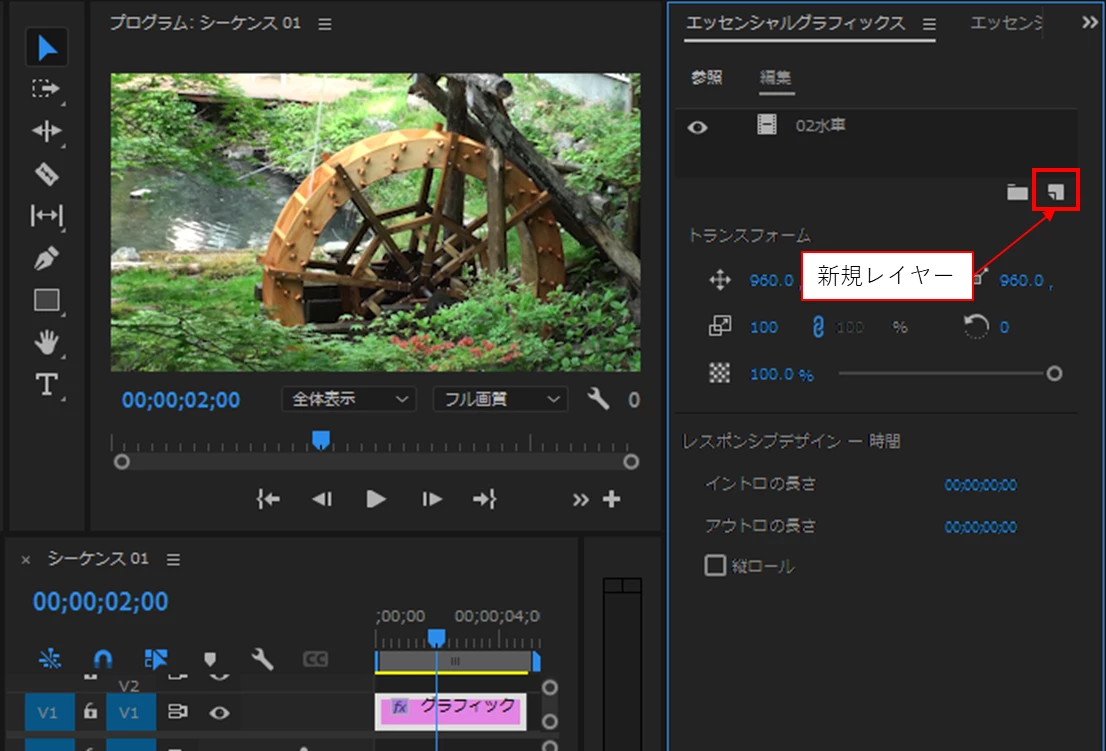This screenshot has height=751, width=1106.
Task: Open timeline display settings wrench
Action: coord(262,659)
